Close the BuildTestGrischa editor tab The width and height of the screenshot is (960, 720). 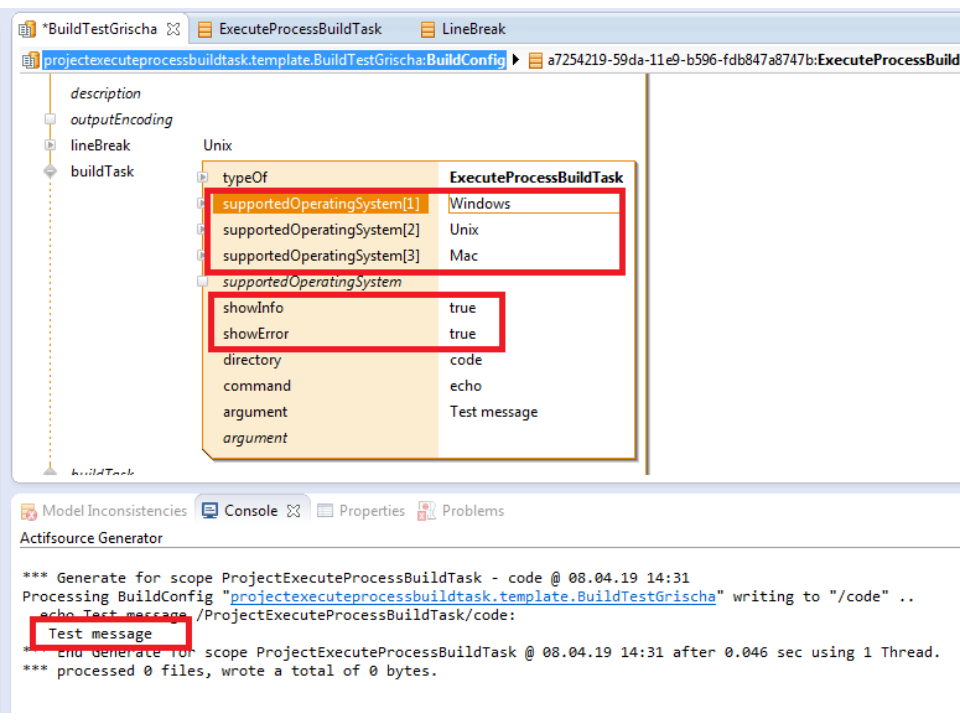[x=173, y=29]
